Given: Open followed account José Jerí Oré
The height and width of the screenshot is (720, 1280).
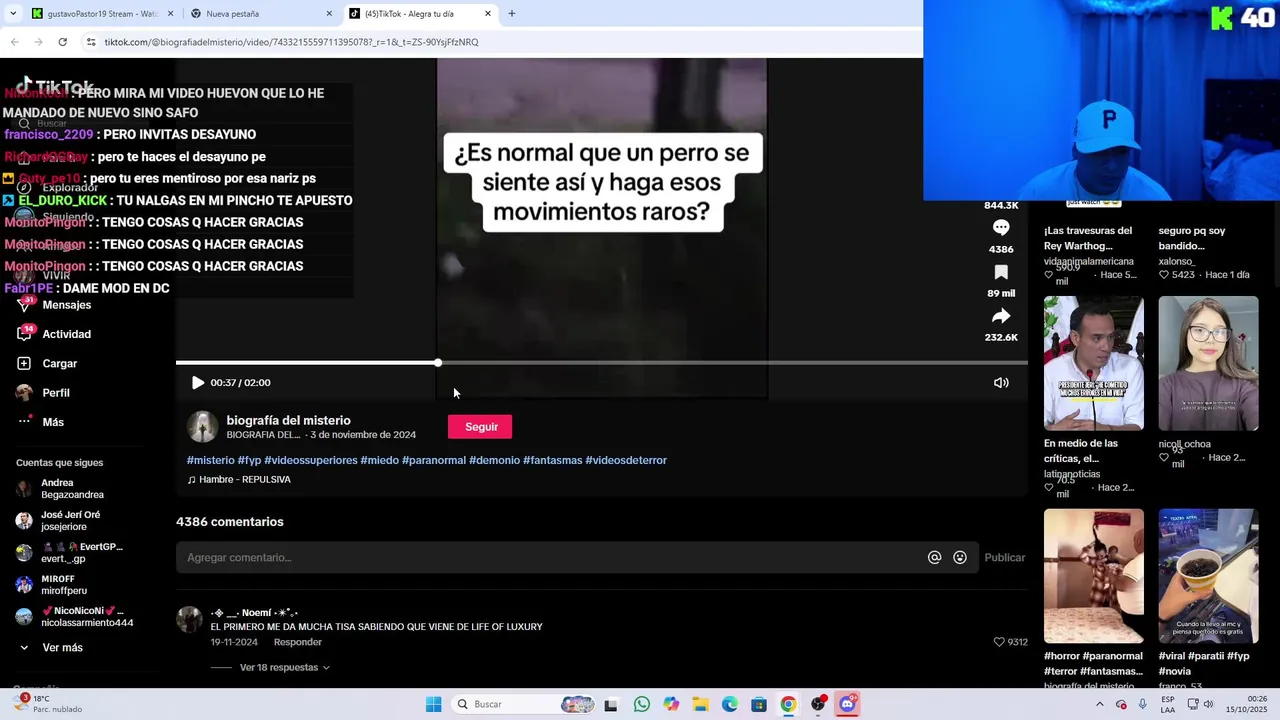Looking at the screenshot, I should click(x=70, y=521).
